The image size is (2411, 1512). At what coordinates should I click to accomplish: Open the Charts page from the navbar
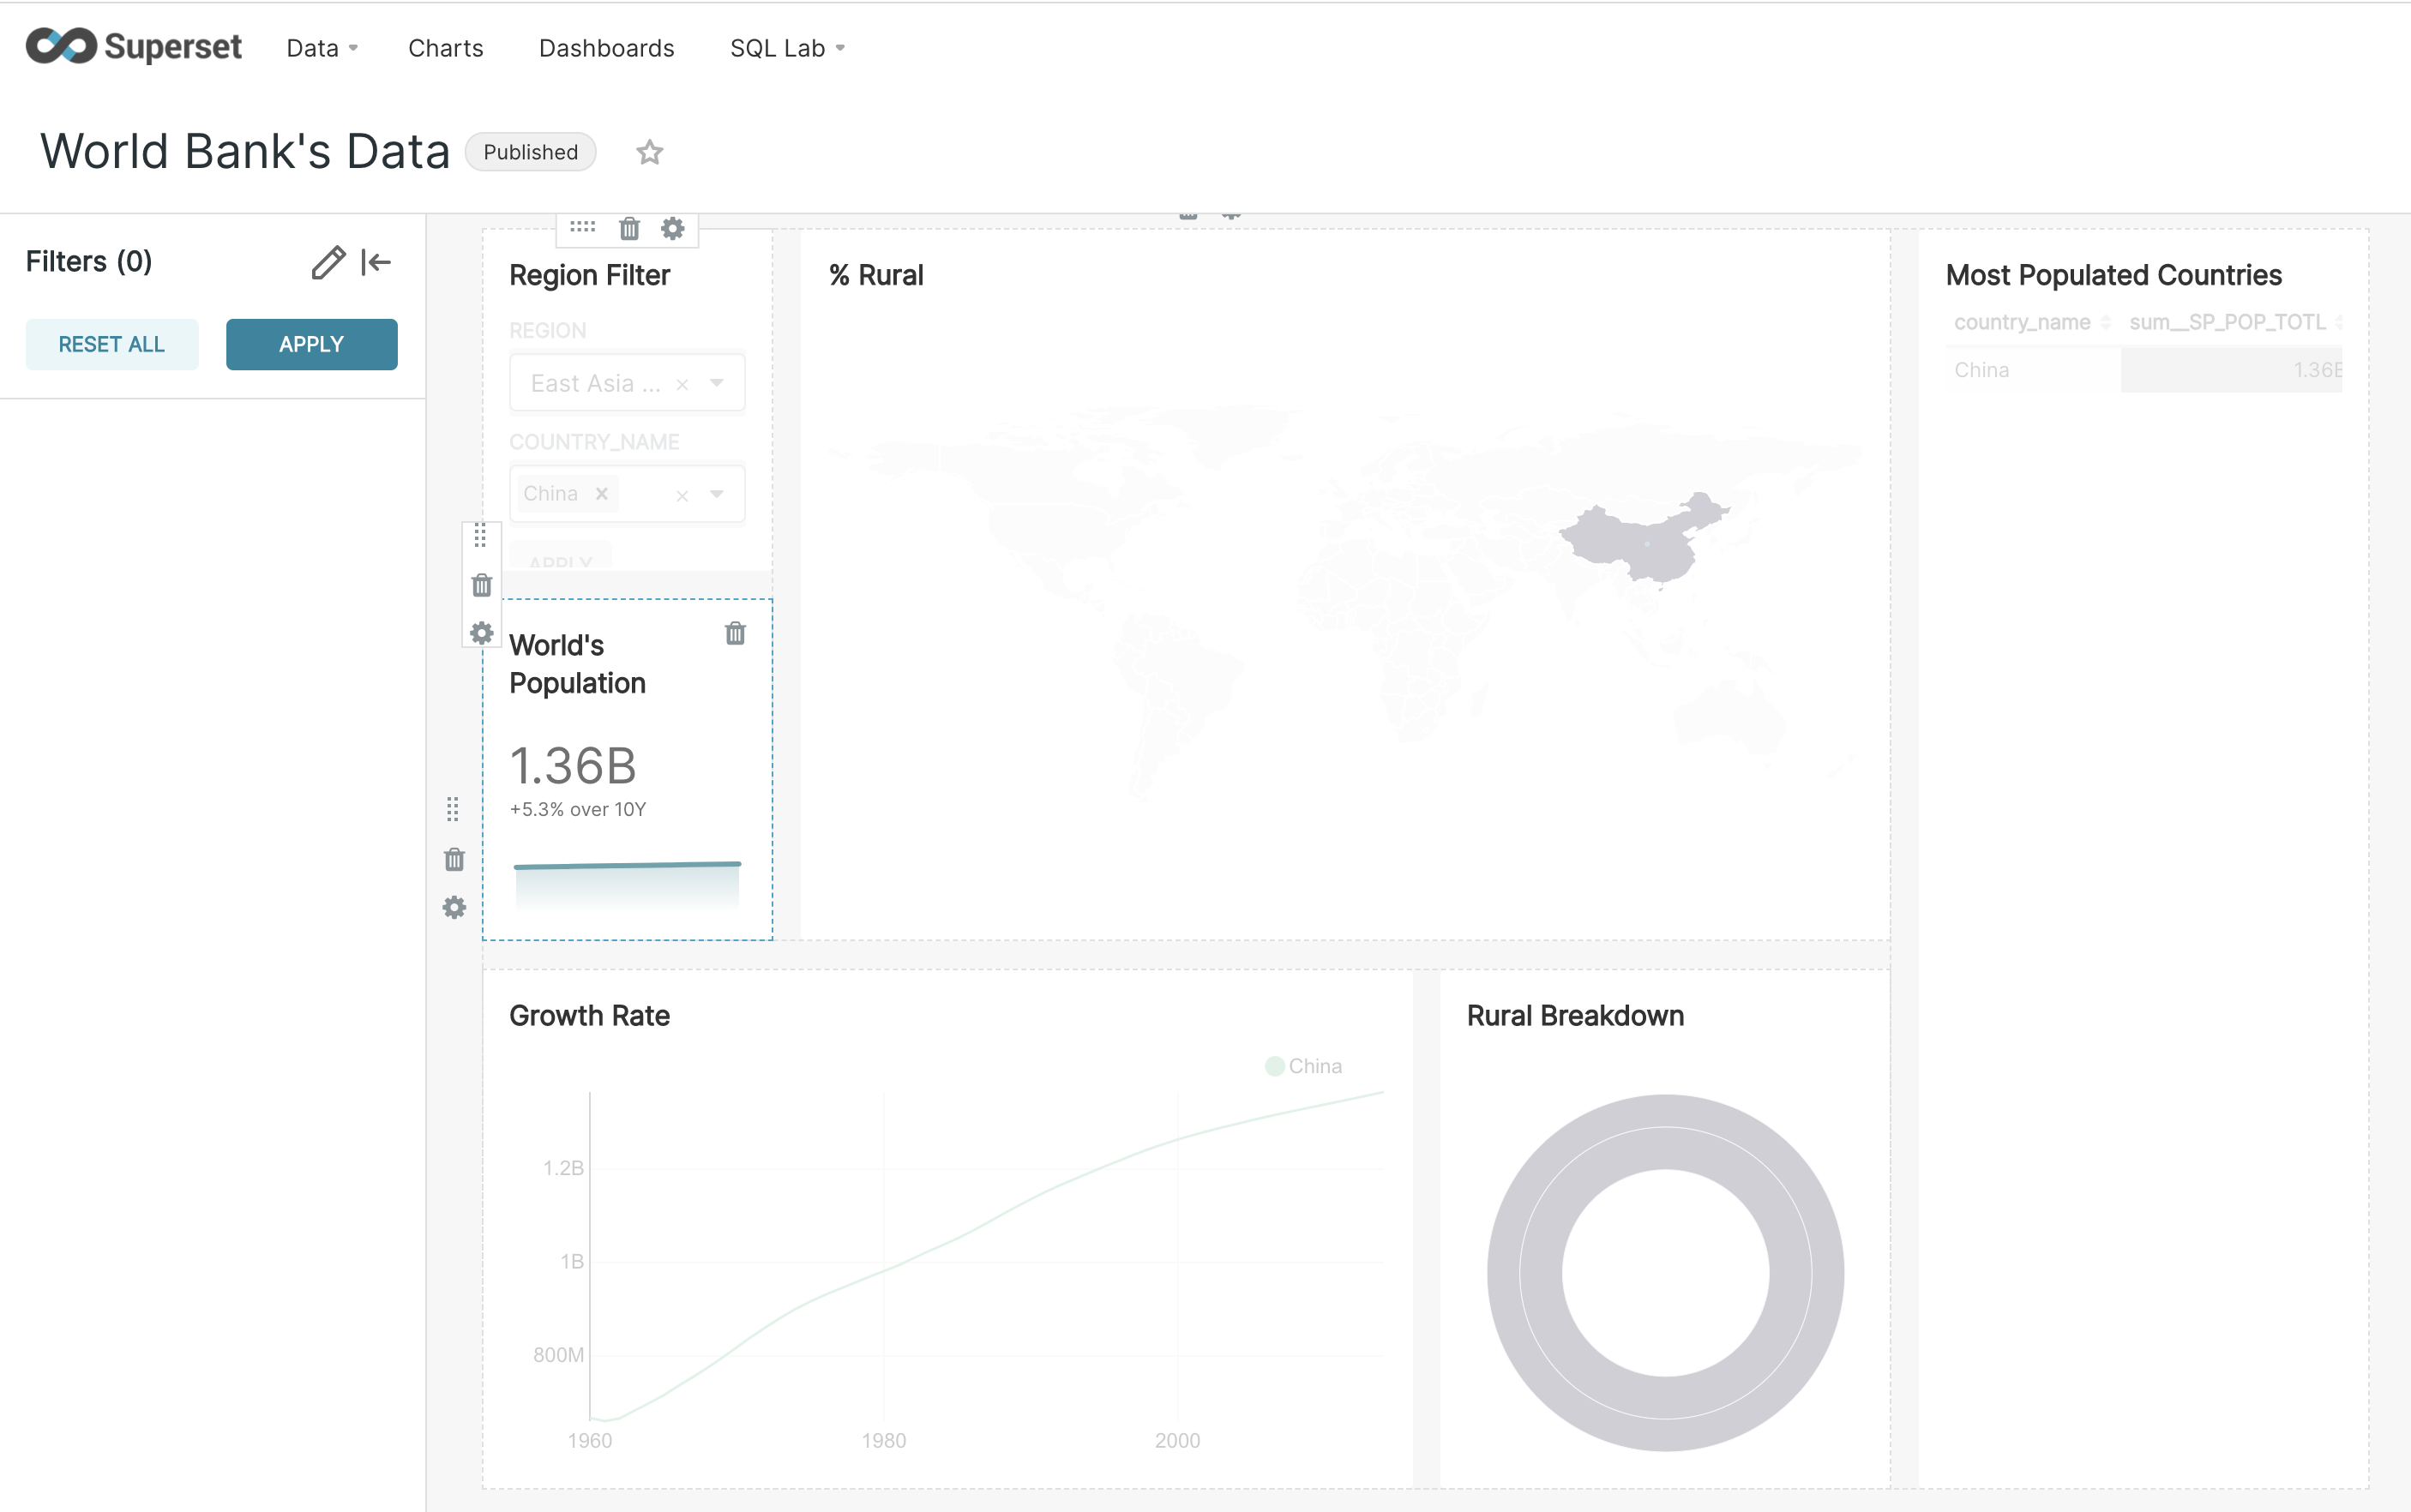[445, 47]
